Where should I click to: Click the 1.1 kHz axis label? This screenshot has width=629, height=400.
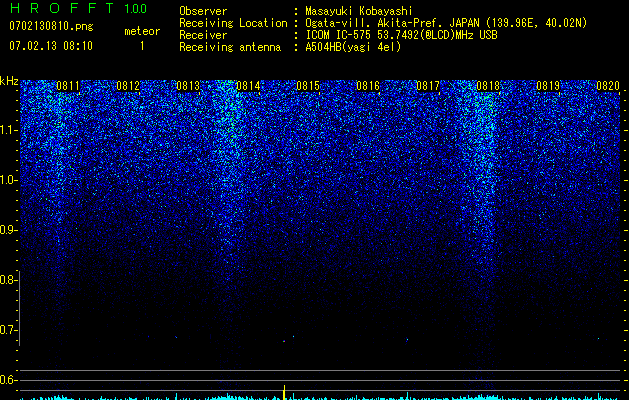point(8,130)
